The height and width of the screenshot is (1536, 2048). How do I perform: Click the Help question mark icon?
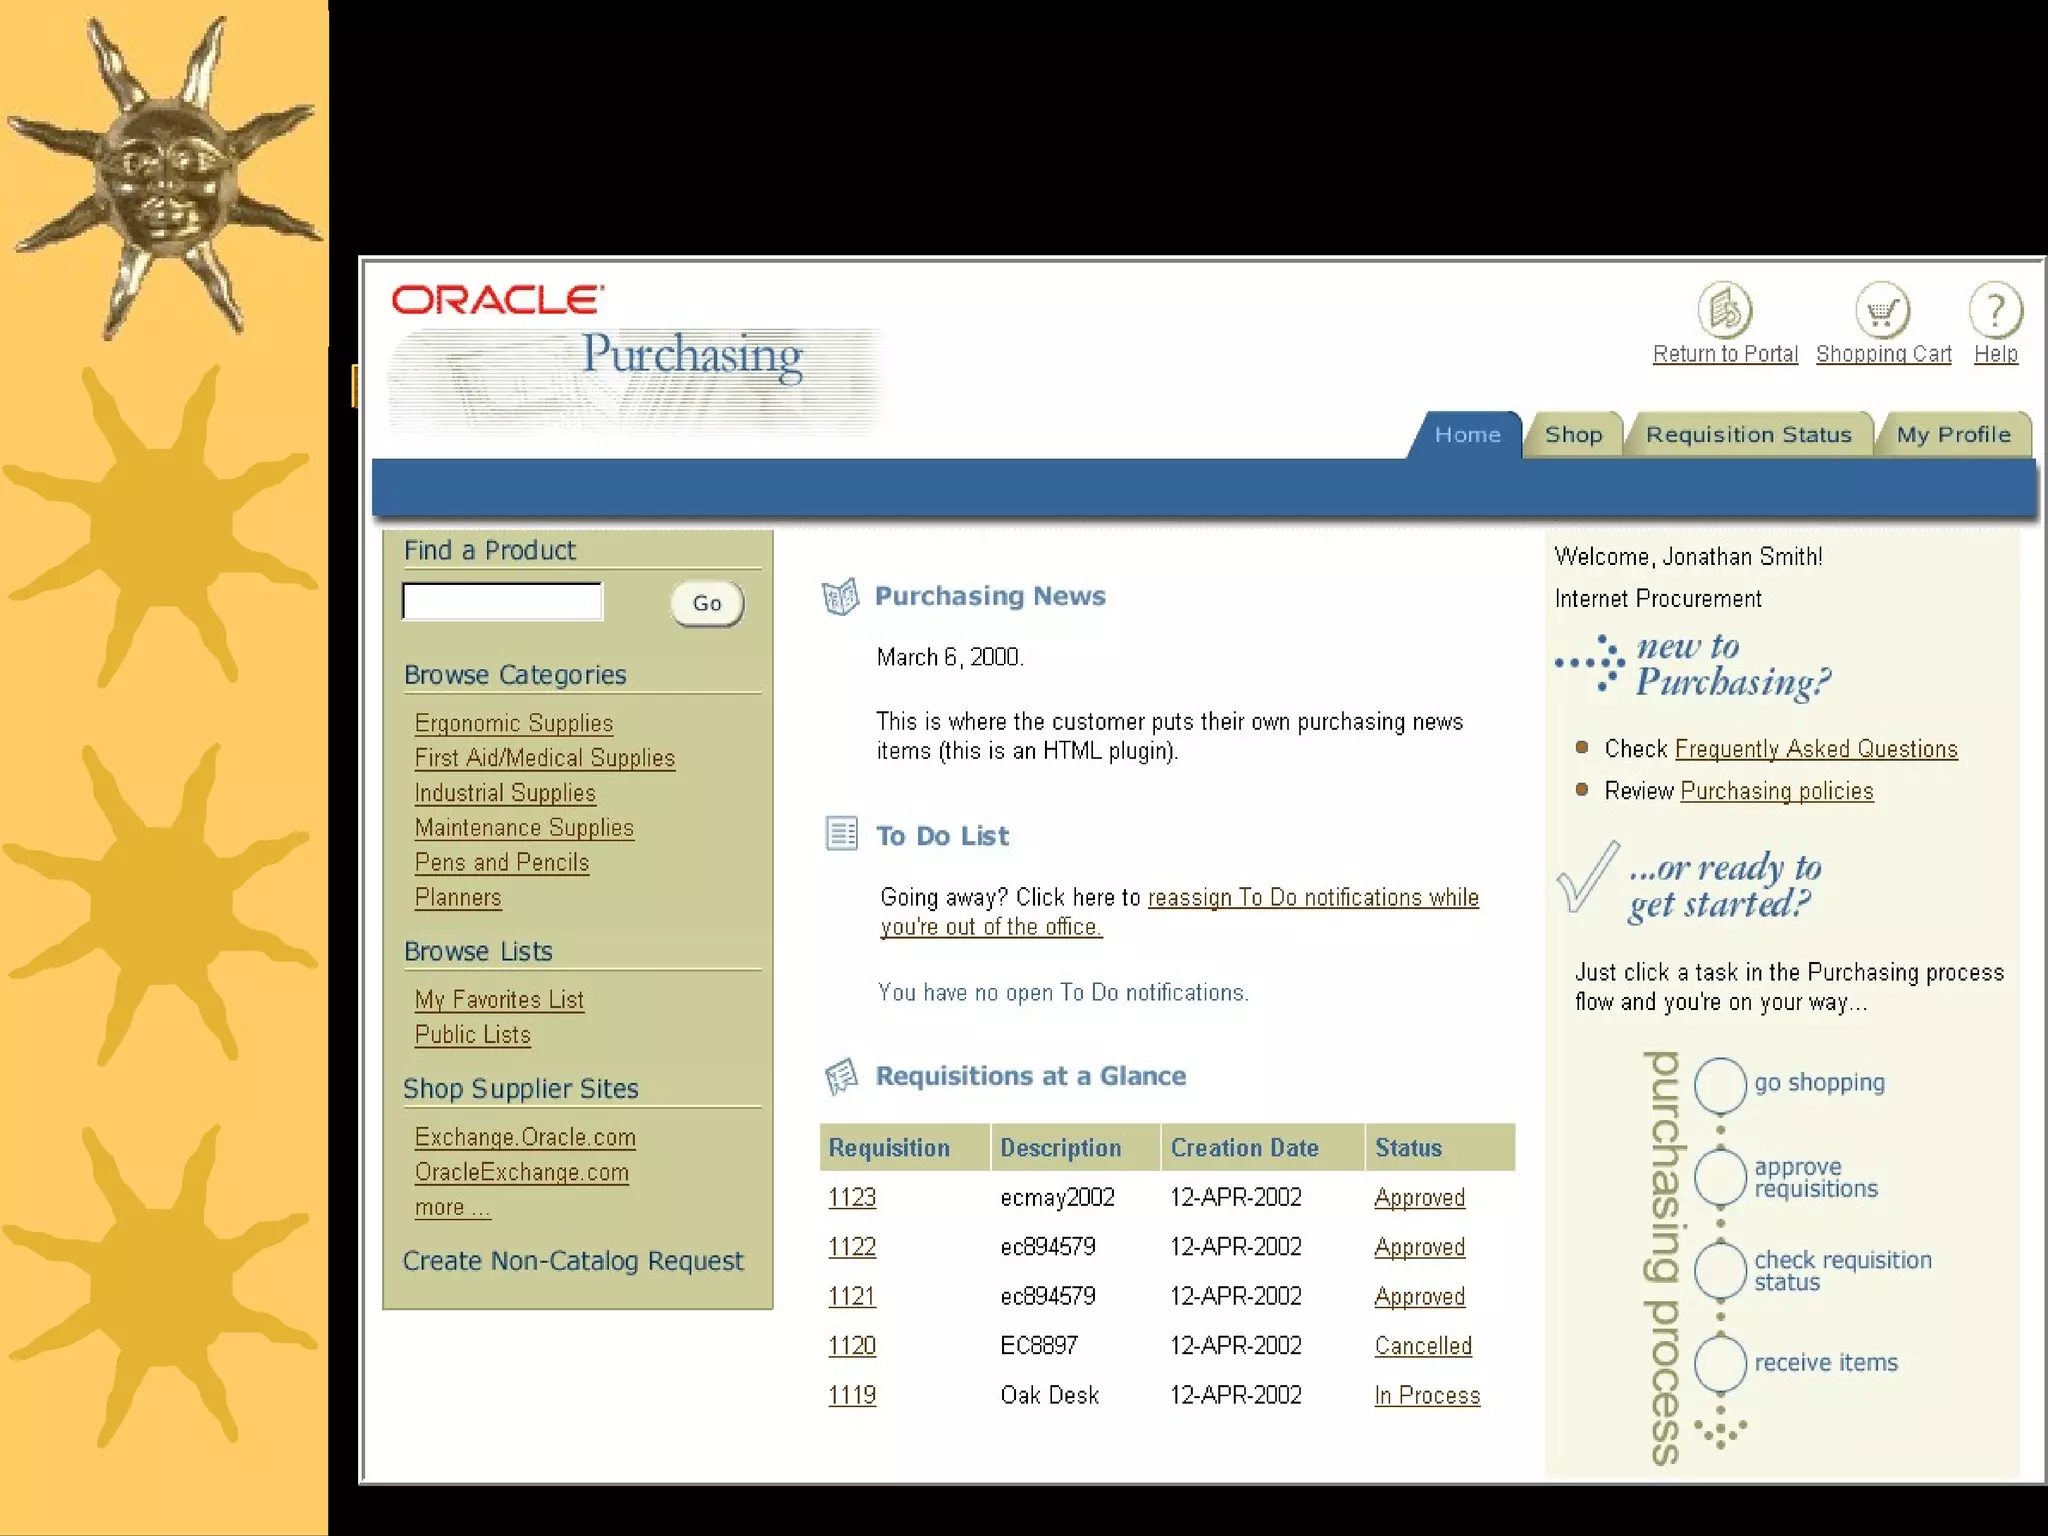[x=1996, y=310]
